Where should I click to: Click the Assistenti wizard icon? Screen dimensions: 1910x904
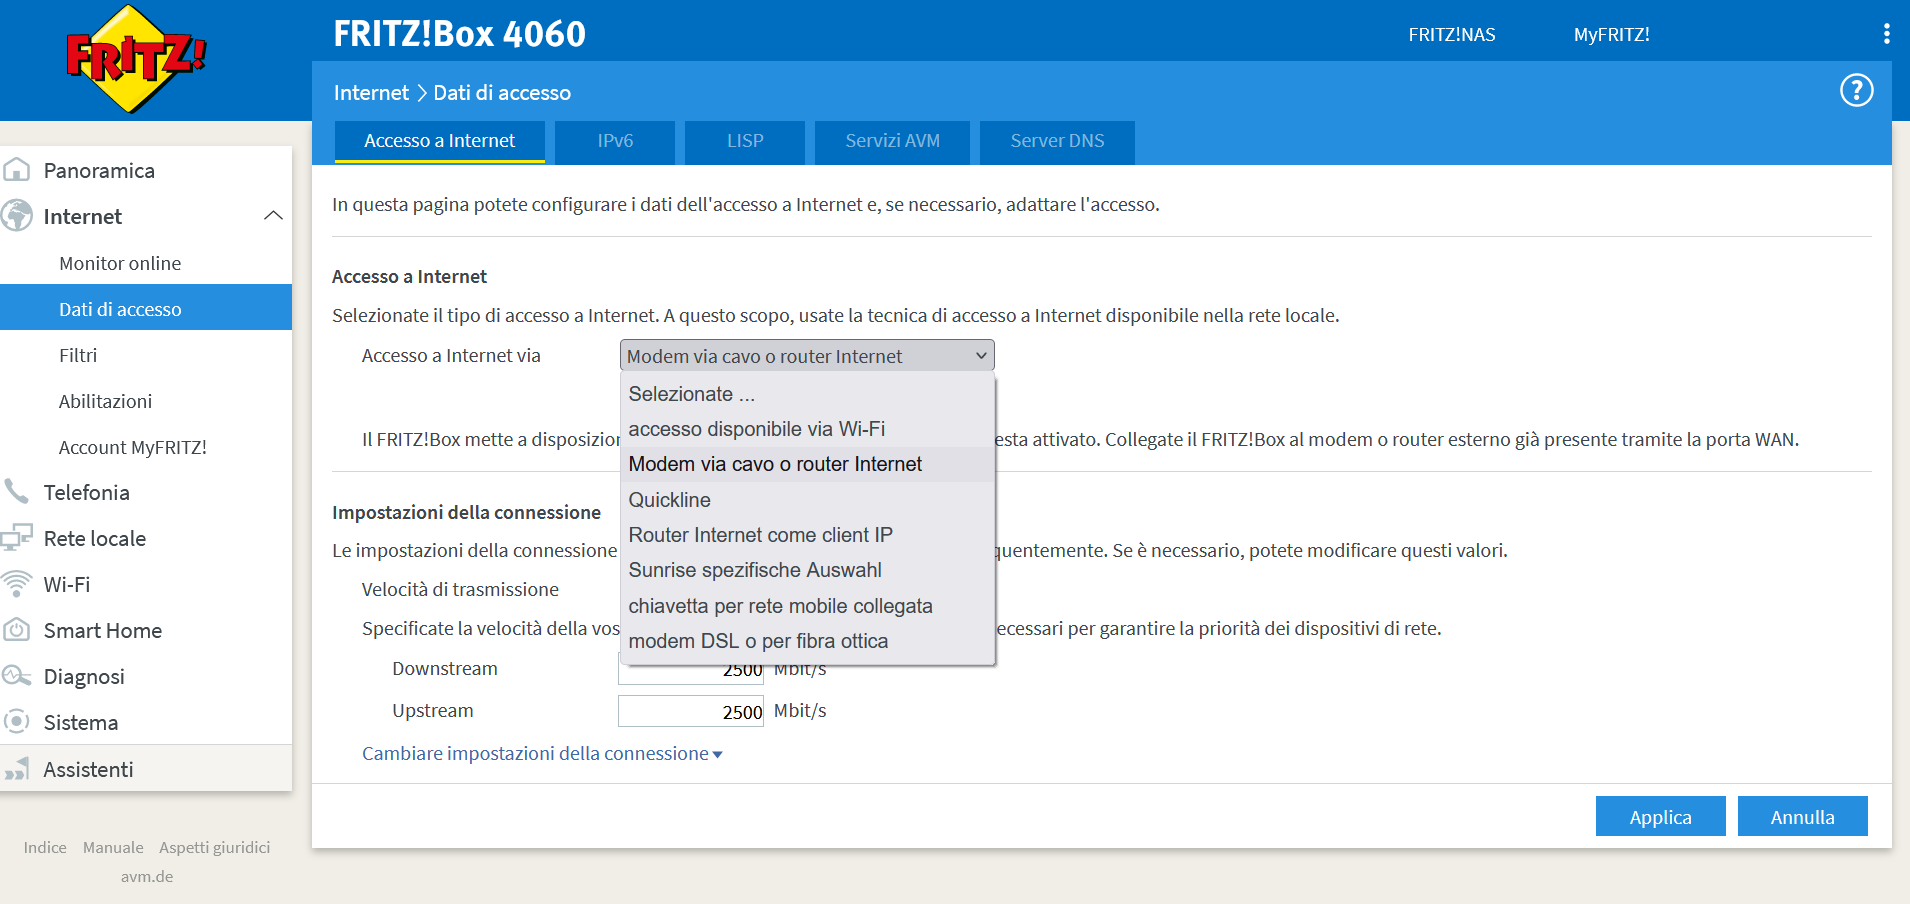(16, 769)
